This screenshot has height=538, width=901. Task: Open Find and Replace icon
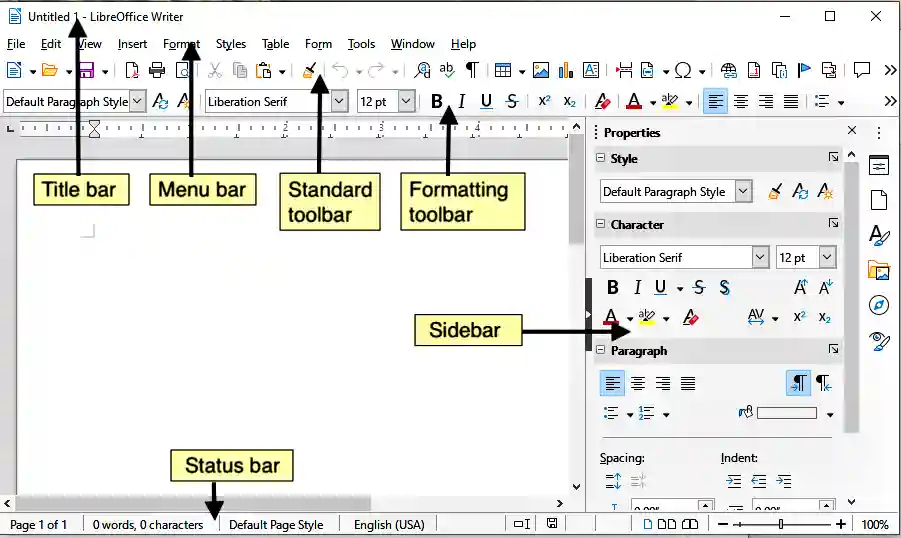(x=422, y=70)
